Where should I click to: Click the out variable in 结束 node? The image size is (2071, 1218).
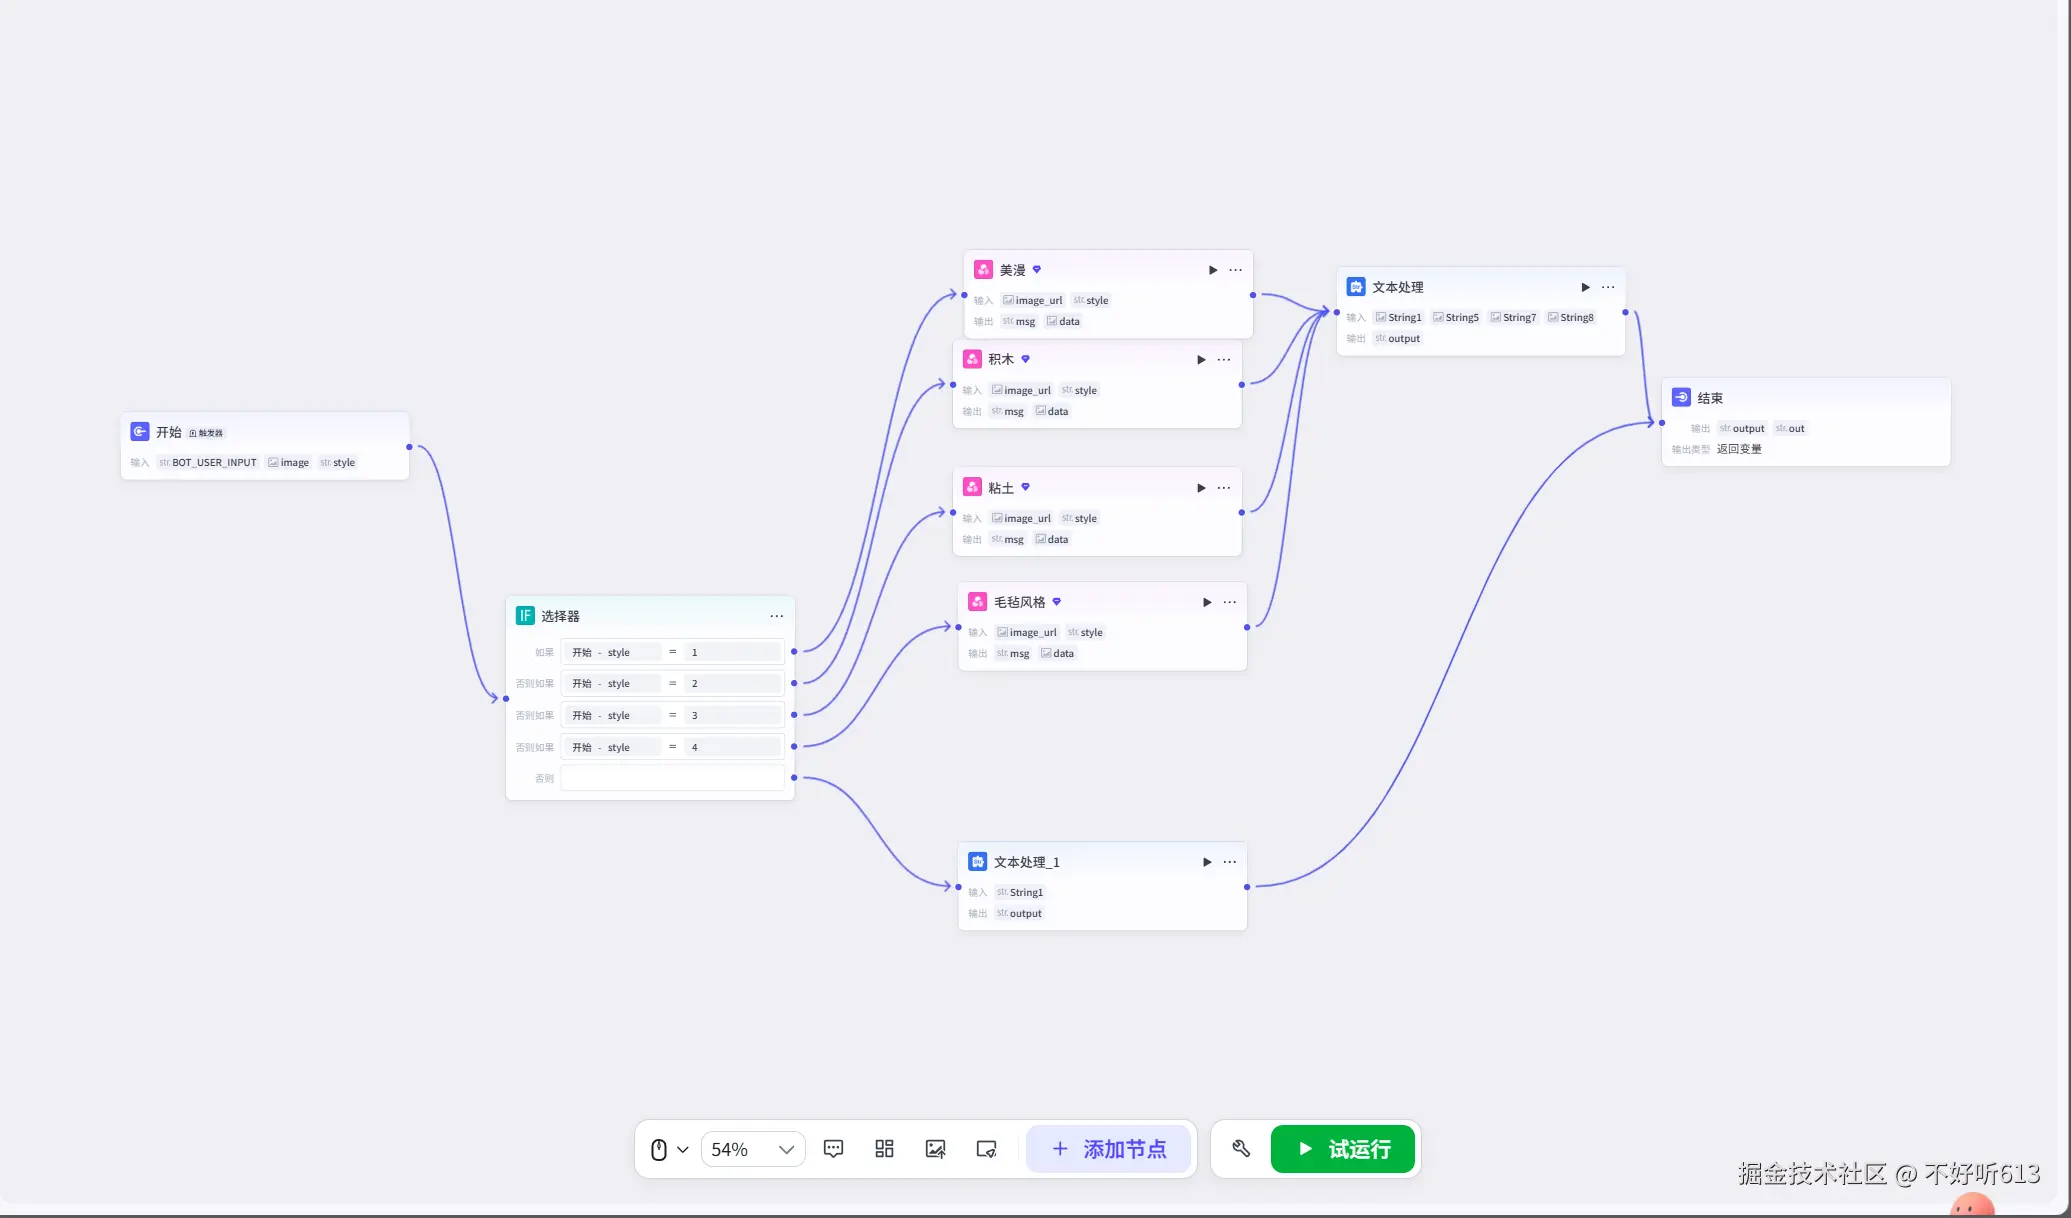[1790, 428]
